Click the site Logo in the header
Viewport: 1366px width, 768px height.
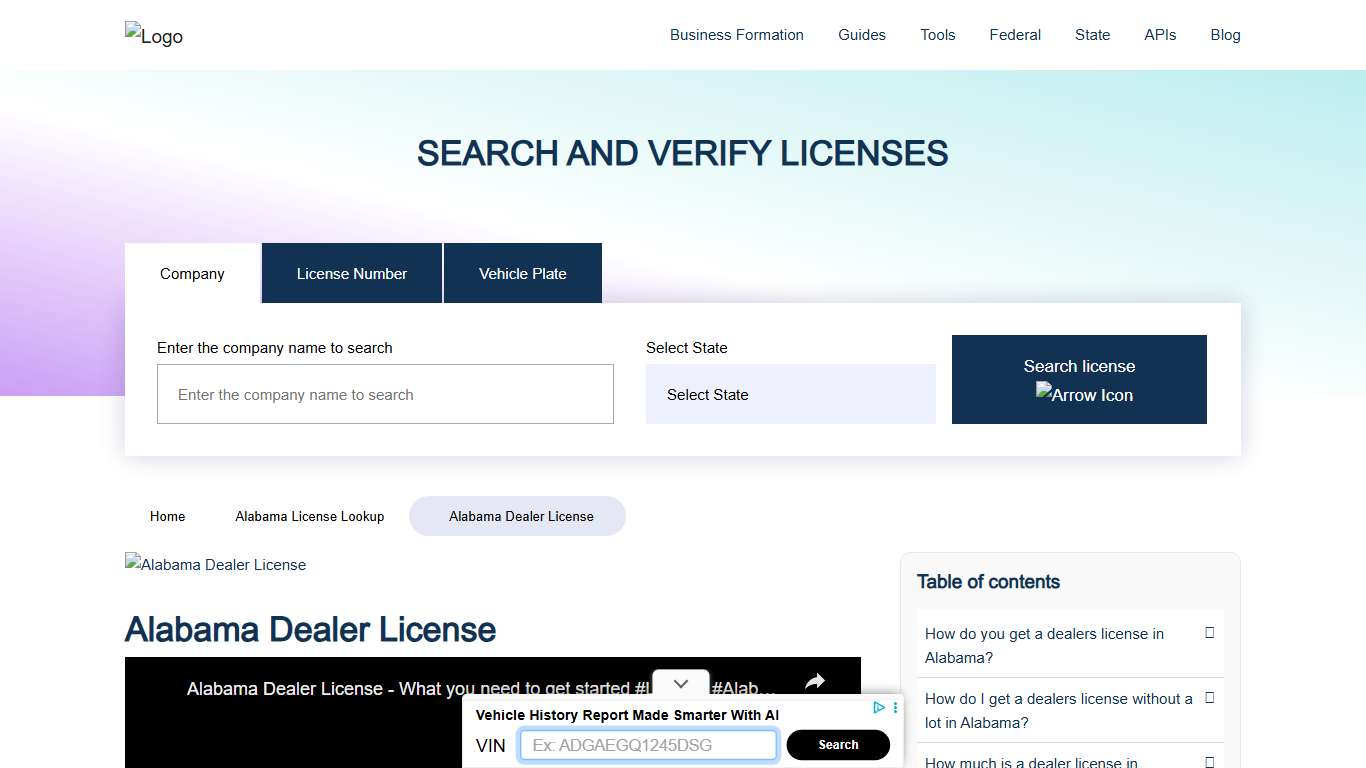[153, 35]
